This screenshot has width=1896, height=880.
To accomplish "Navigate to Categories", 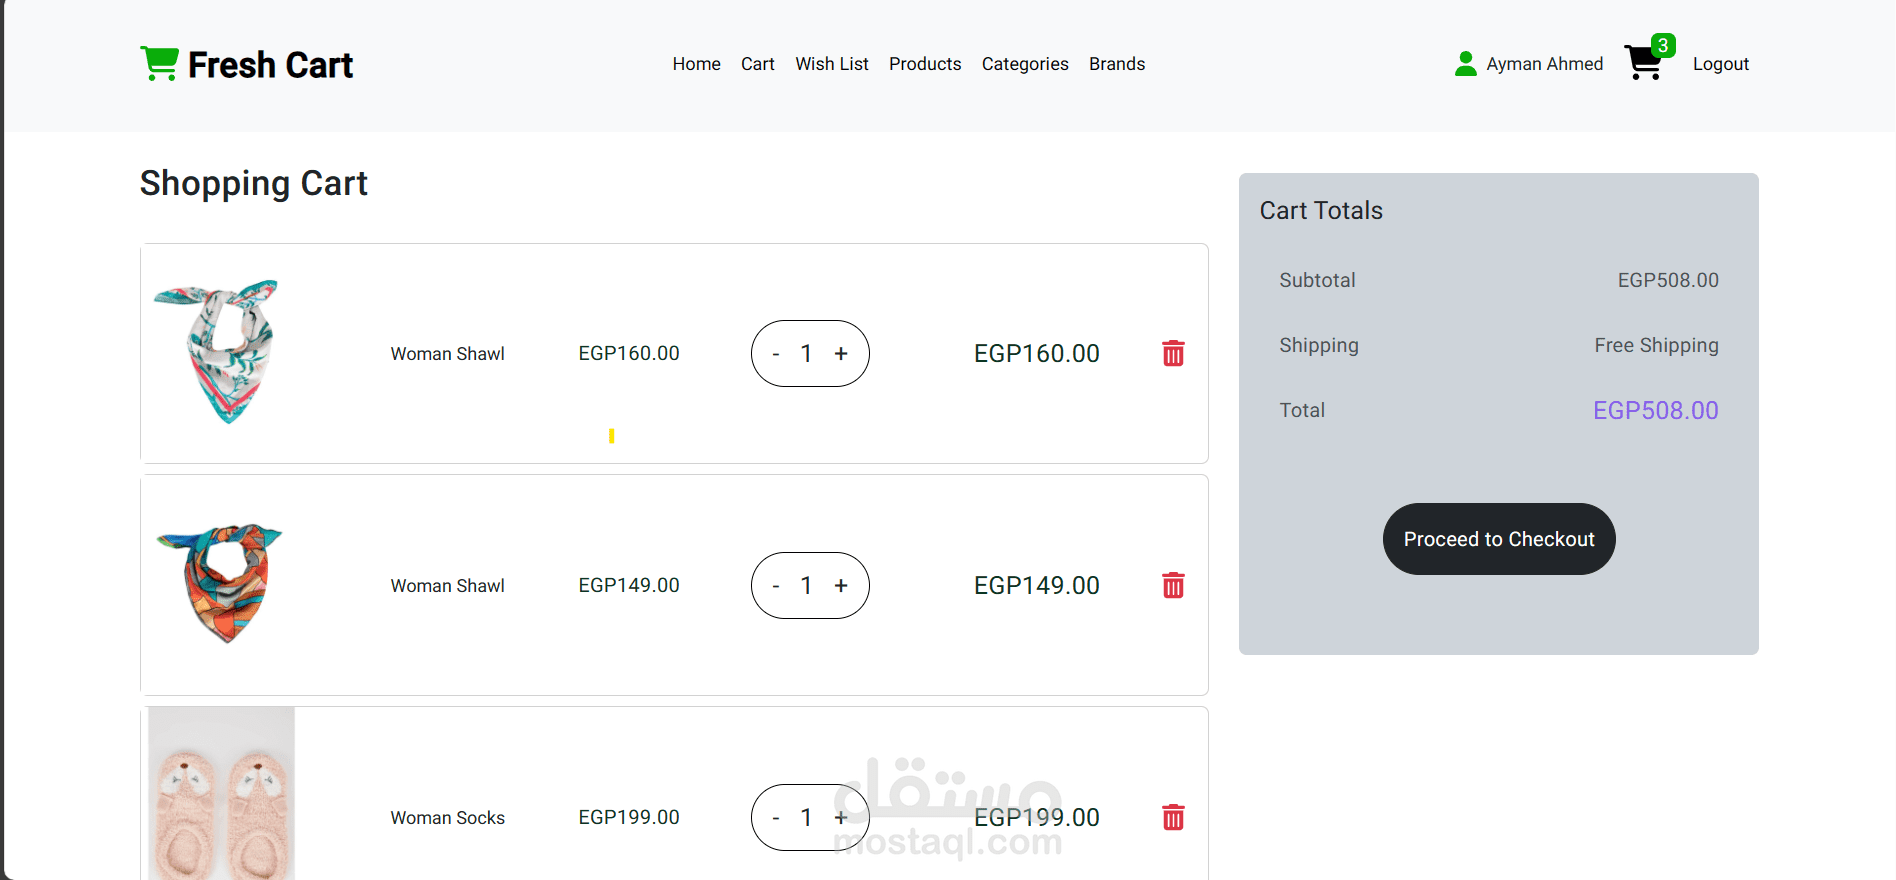I will click(x=1025, y=64).
